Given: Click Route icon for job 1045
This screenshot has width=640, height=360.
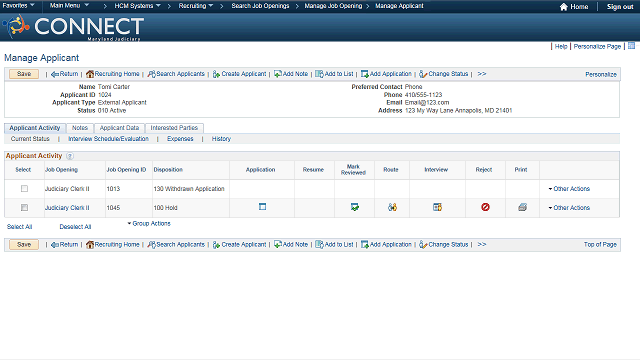Looking at the screenshot, I should 392,207.
